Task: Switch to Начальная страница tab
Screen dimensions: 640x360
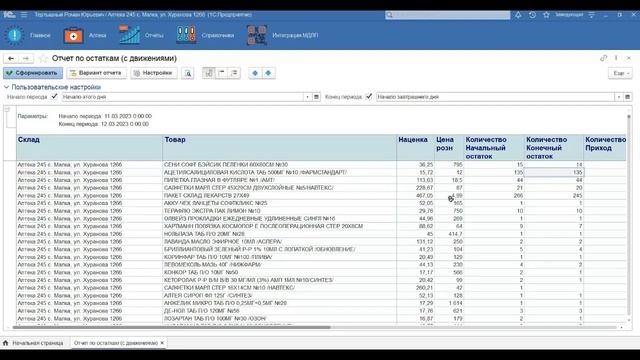Action: click(33, 343)
